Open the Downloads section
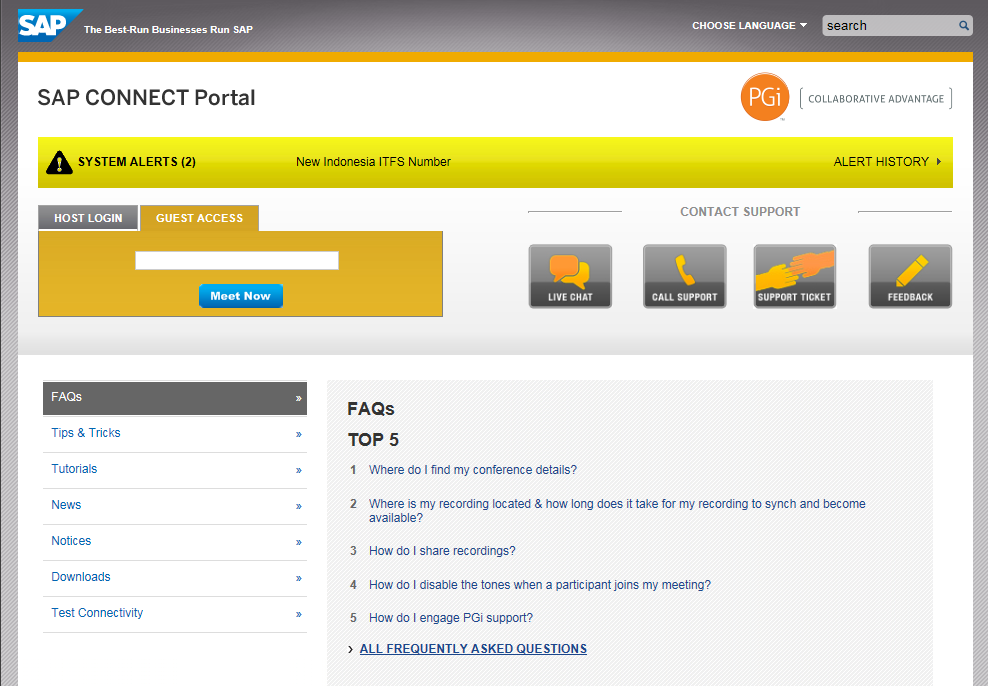988x686 pixels. (x=175, y=577)
